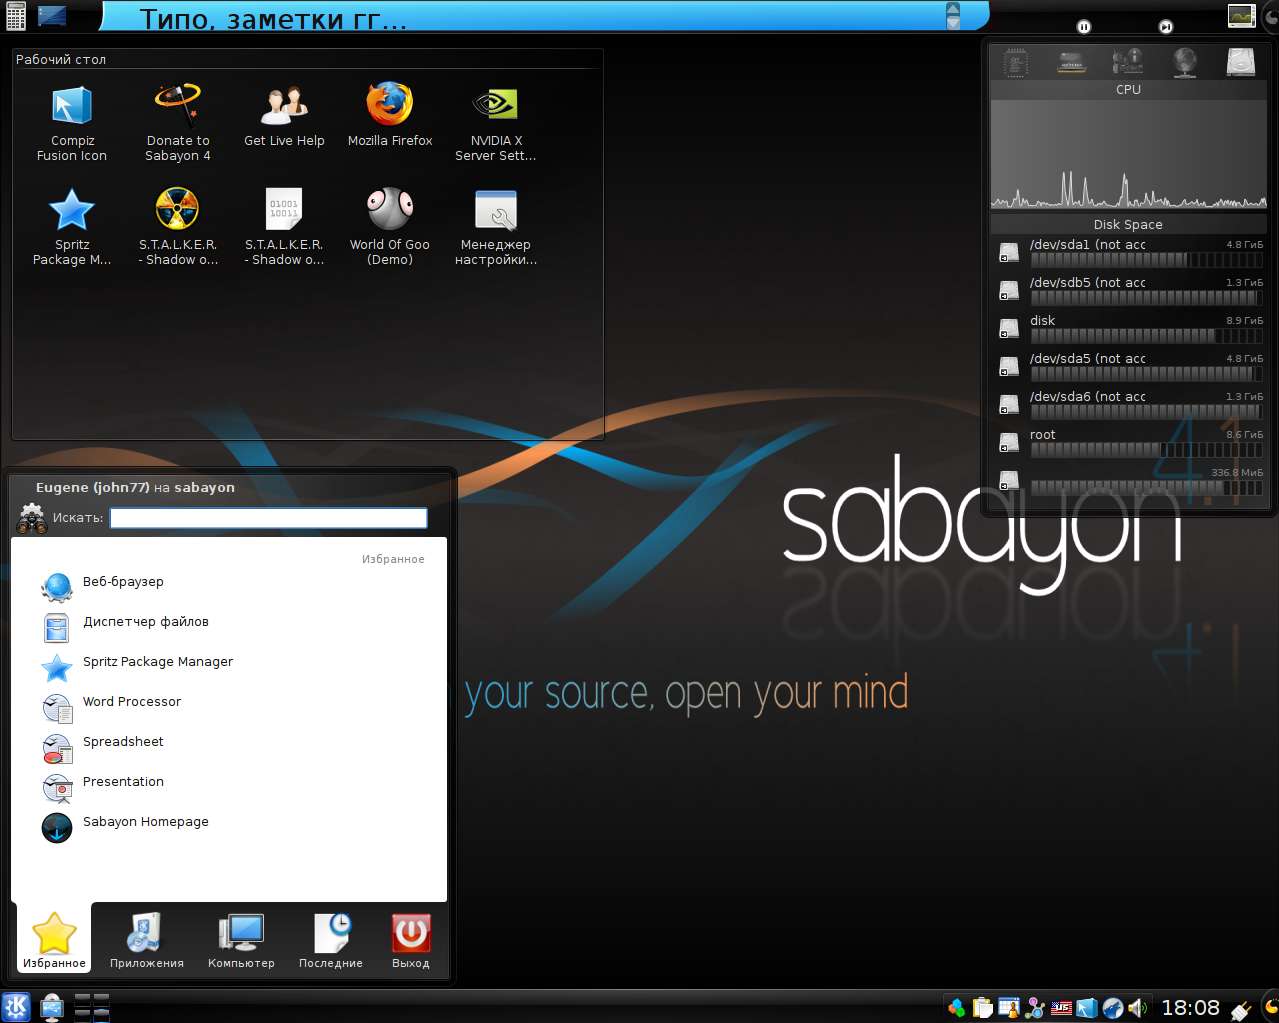Screen dimensions: 1279x1023
Task: Pause playback with the pause button
Action: point(1084,27)
